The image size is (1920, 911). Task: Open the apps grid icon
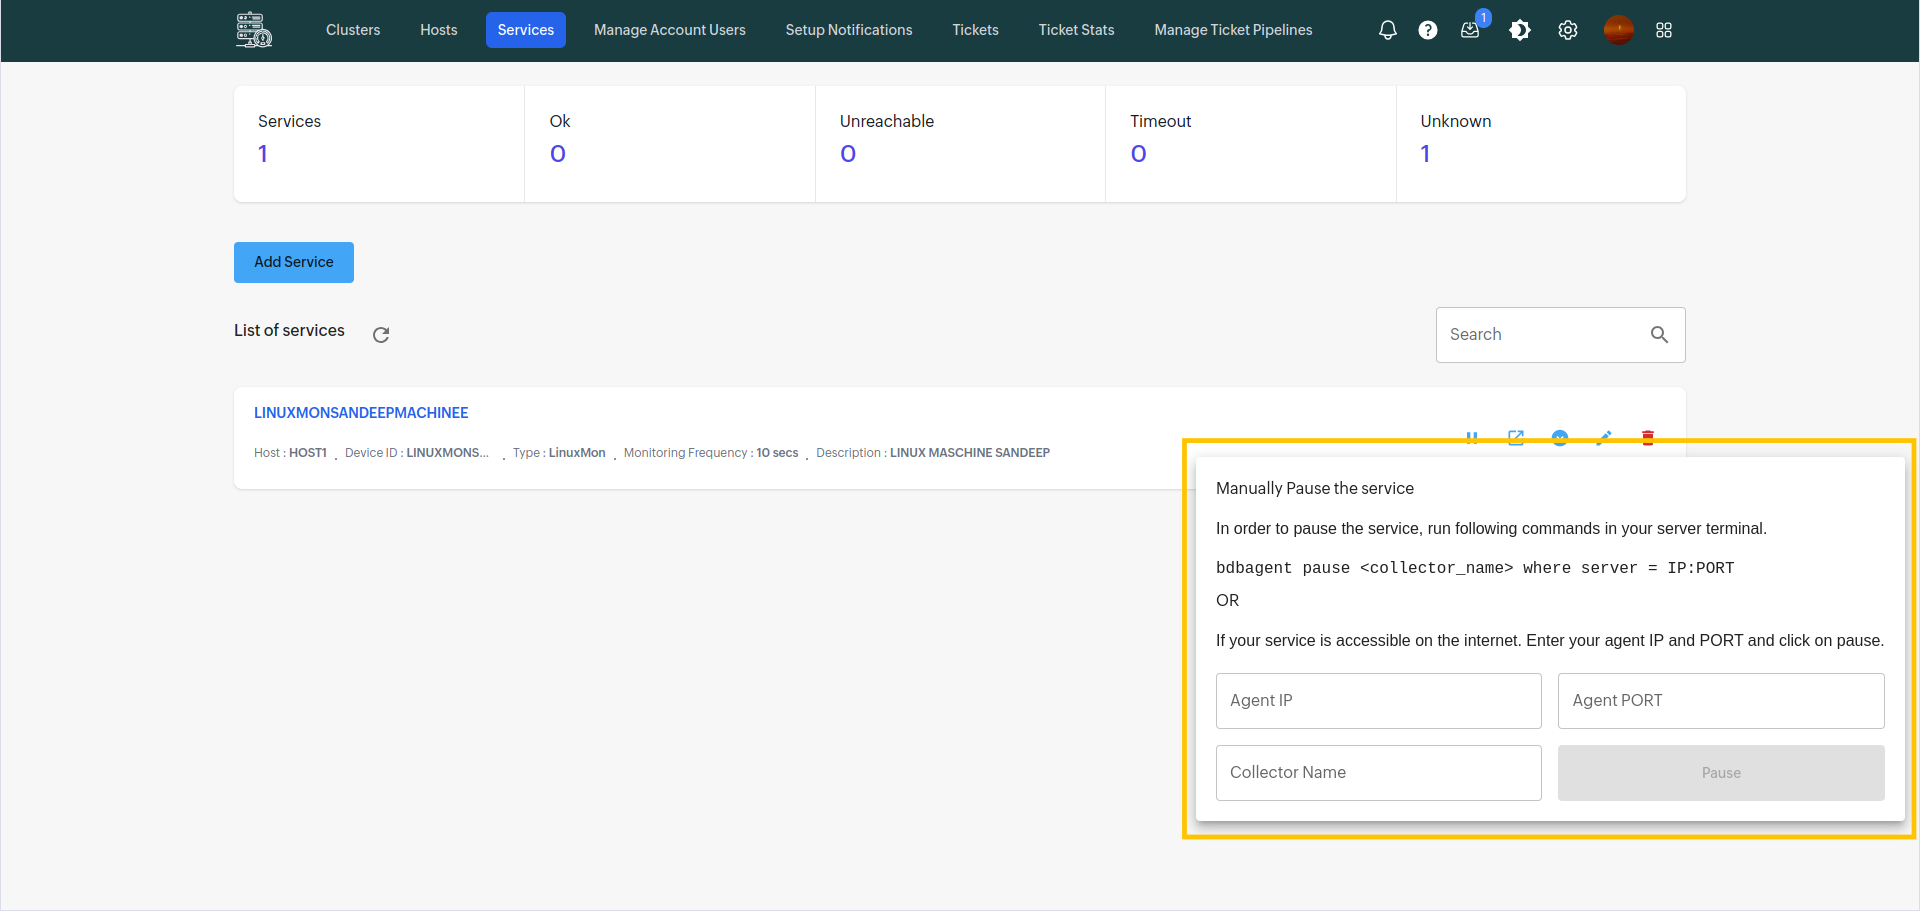(1664, 30)
